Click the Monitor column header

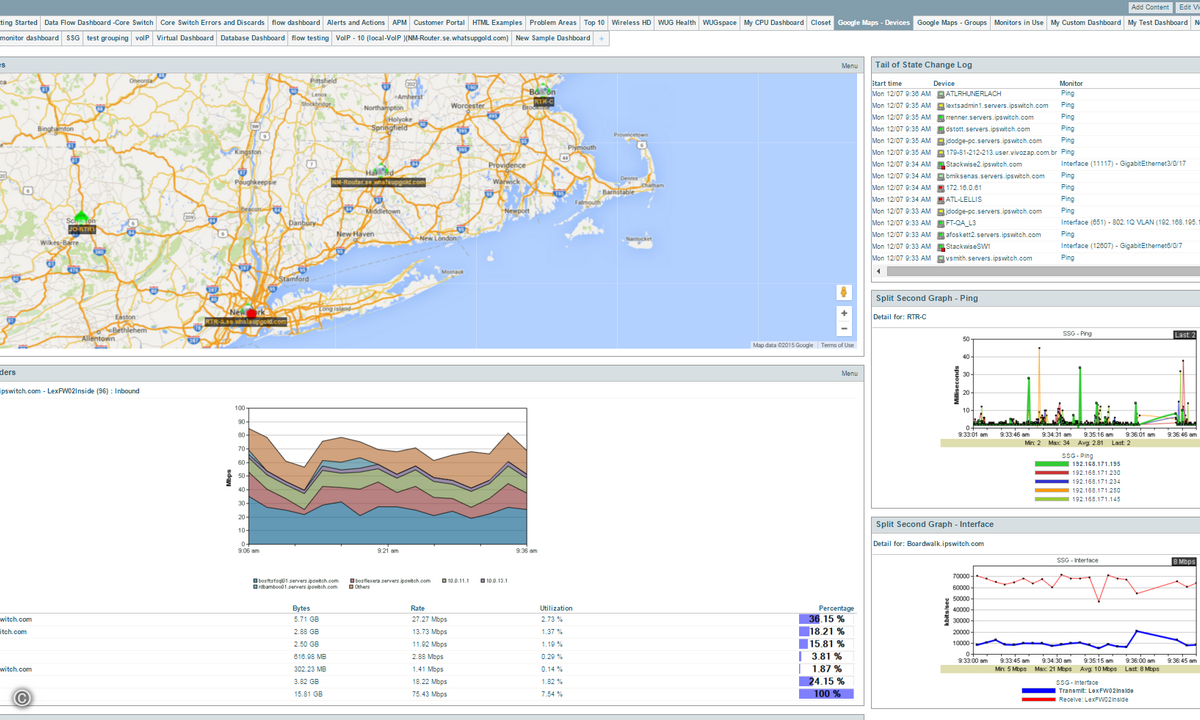click(1071, 83)
